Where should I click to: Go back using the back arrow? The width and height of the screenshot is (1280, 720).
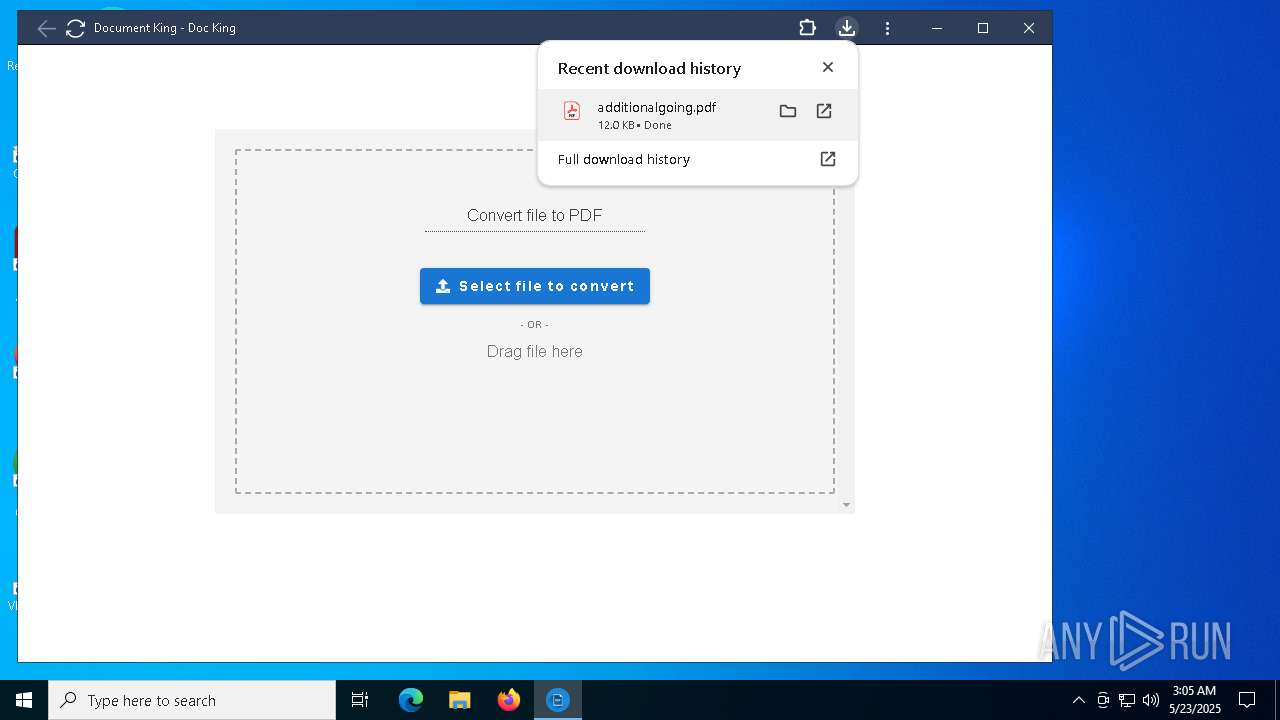coord(46,28)
